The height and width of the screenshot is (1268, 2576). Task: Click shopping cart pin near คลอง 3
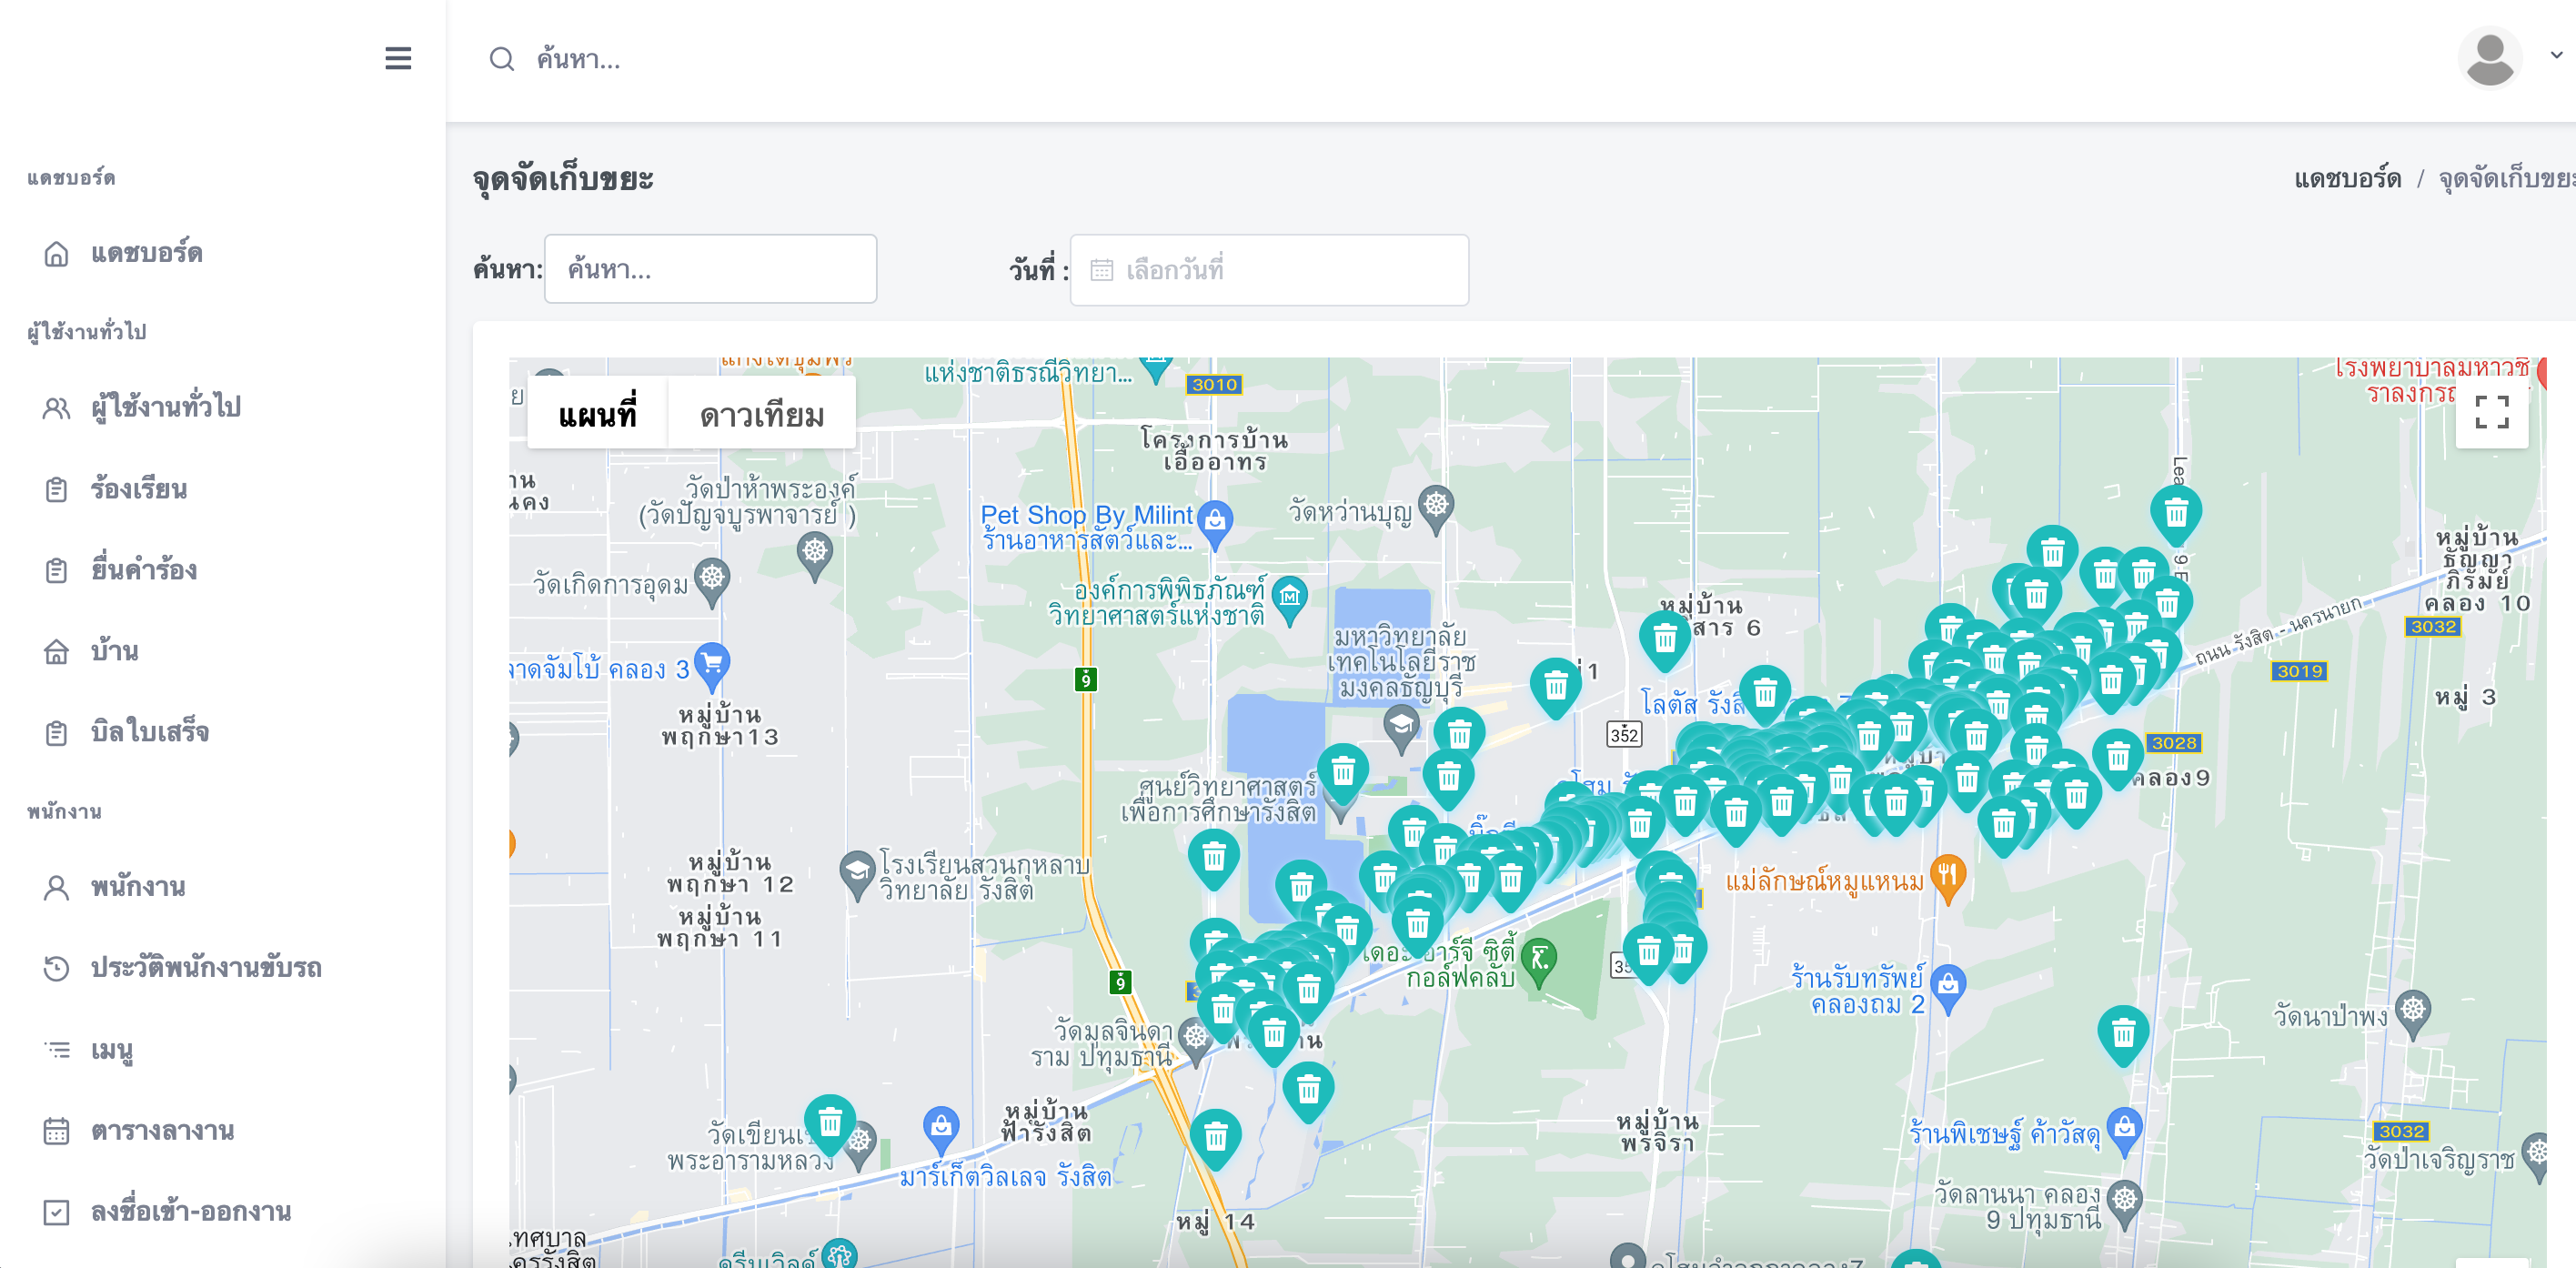click(712, 666)
